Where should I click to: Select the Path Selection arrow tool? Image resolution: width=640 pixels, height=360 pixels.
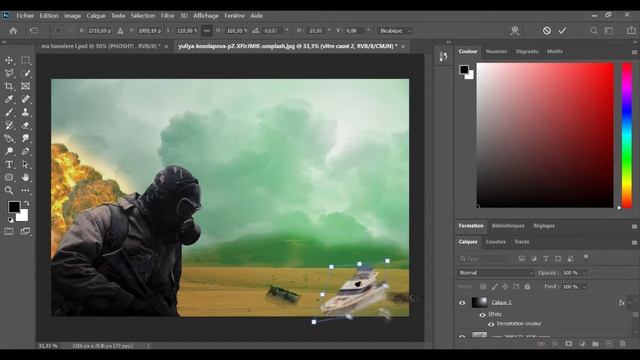[25, 164]
